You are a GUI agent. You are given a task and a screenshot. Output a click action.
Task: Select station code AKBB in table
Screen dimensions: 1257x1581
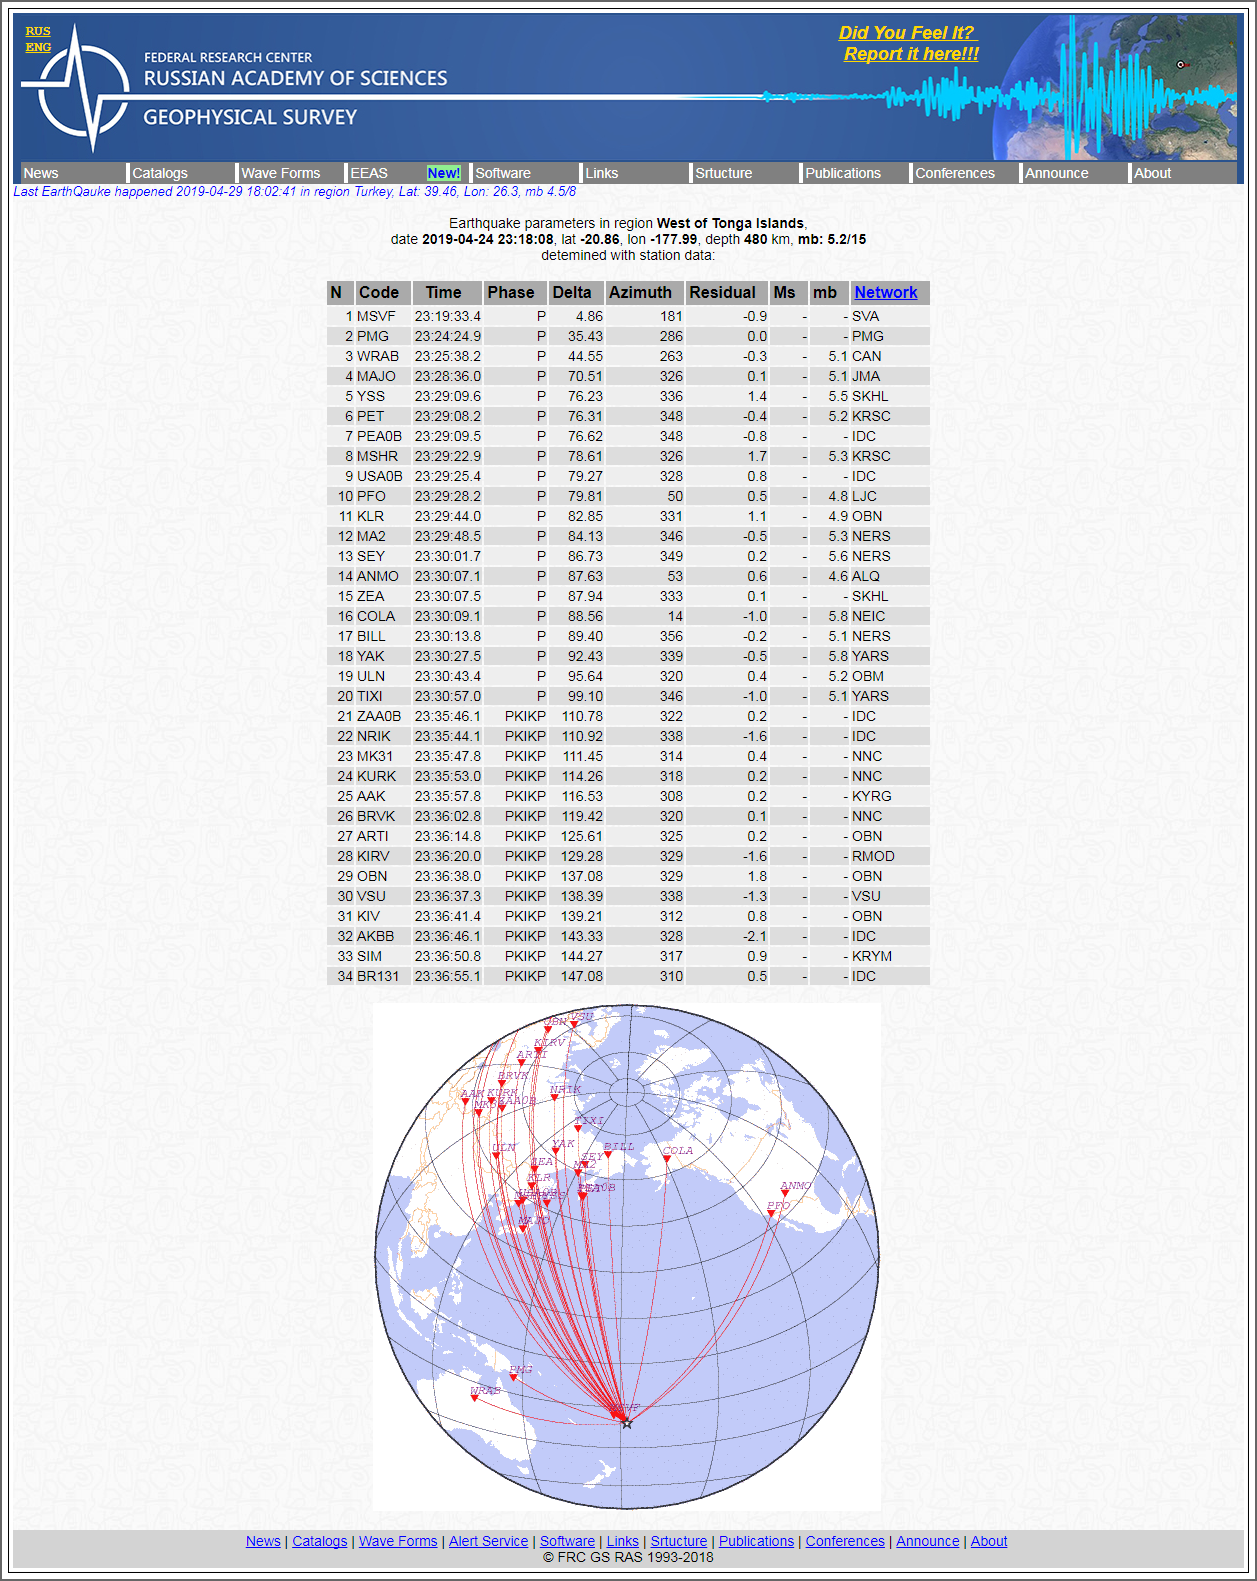[x=376, y=936]
